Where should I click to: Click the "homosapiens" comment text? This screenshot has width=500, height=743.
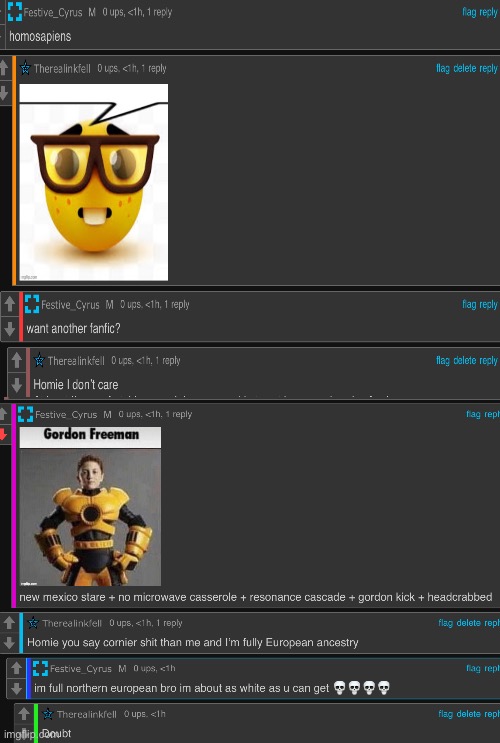click(x=40, y=36)
